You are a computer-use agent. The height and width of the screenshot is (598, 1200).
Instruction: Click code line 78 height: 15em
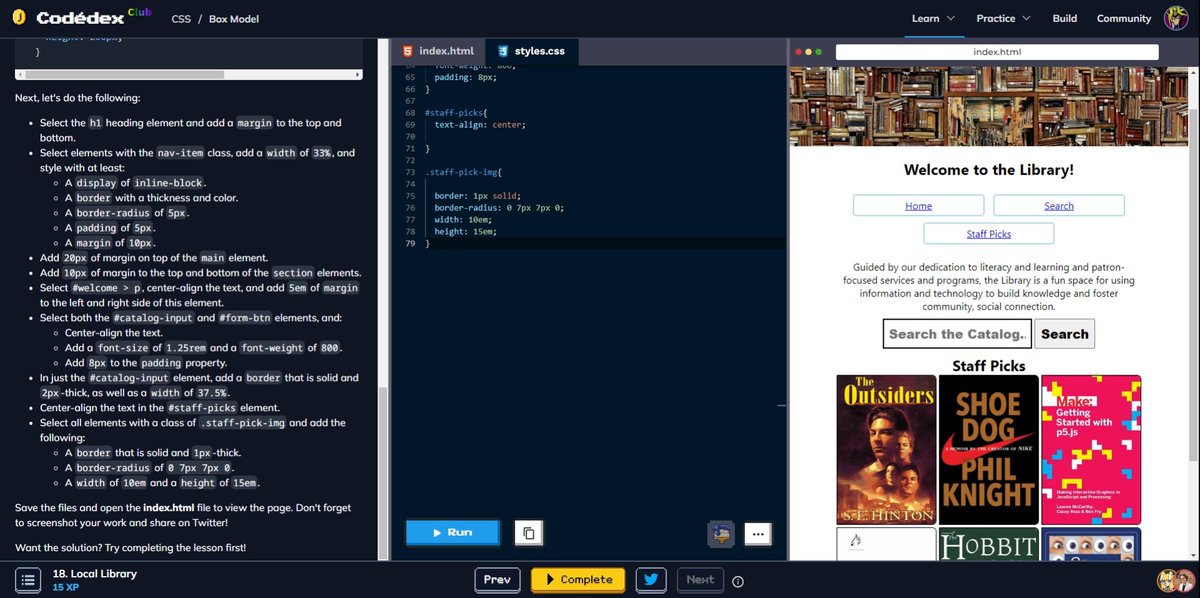465,232
